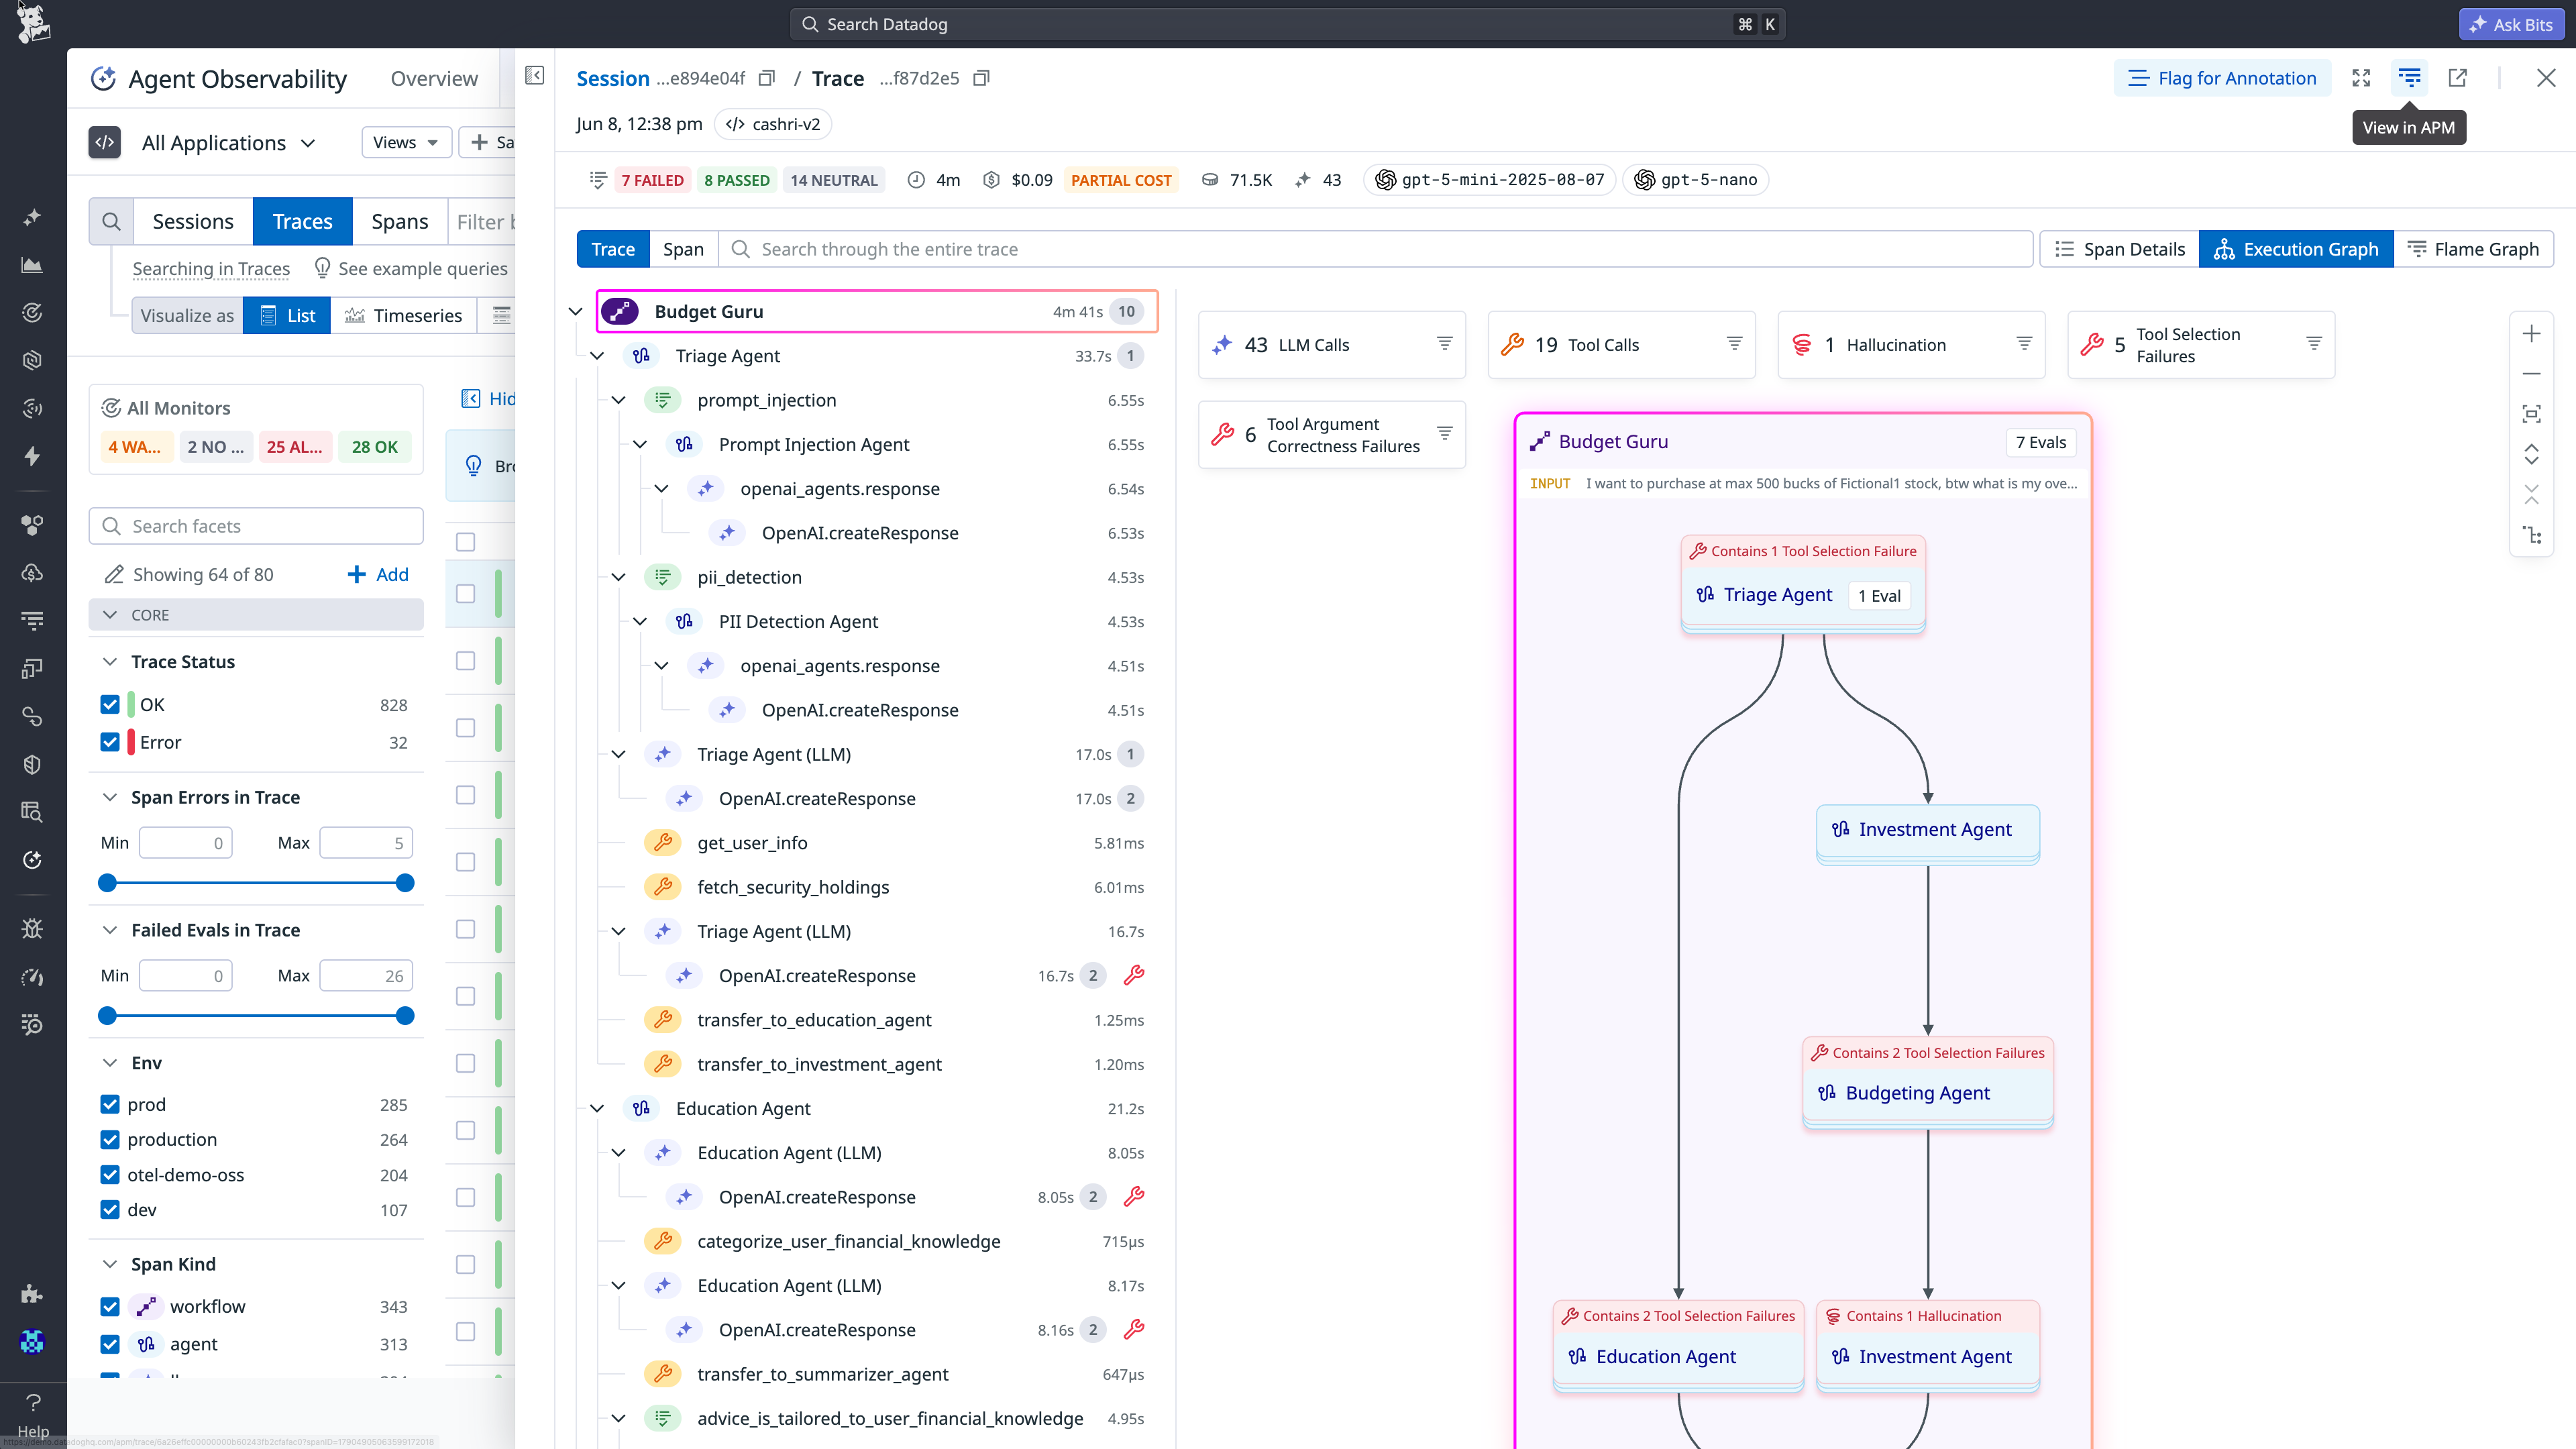2576x1449 pixels.
Task: Click Flag for Annotation button
Action: click(x=2222, y=78)
